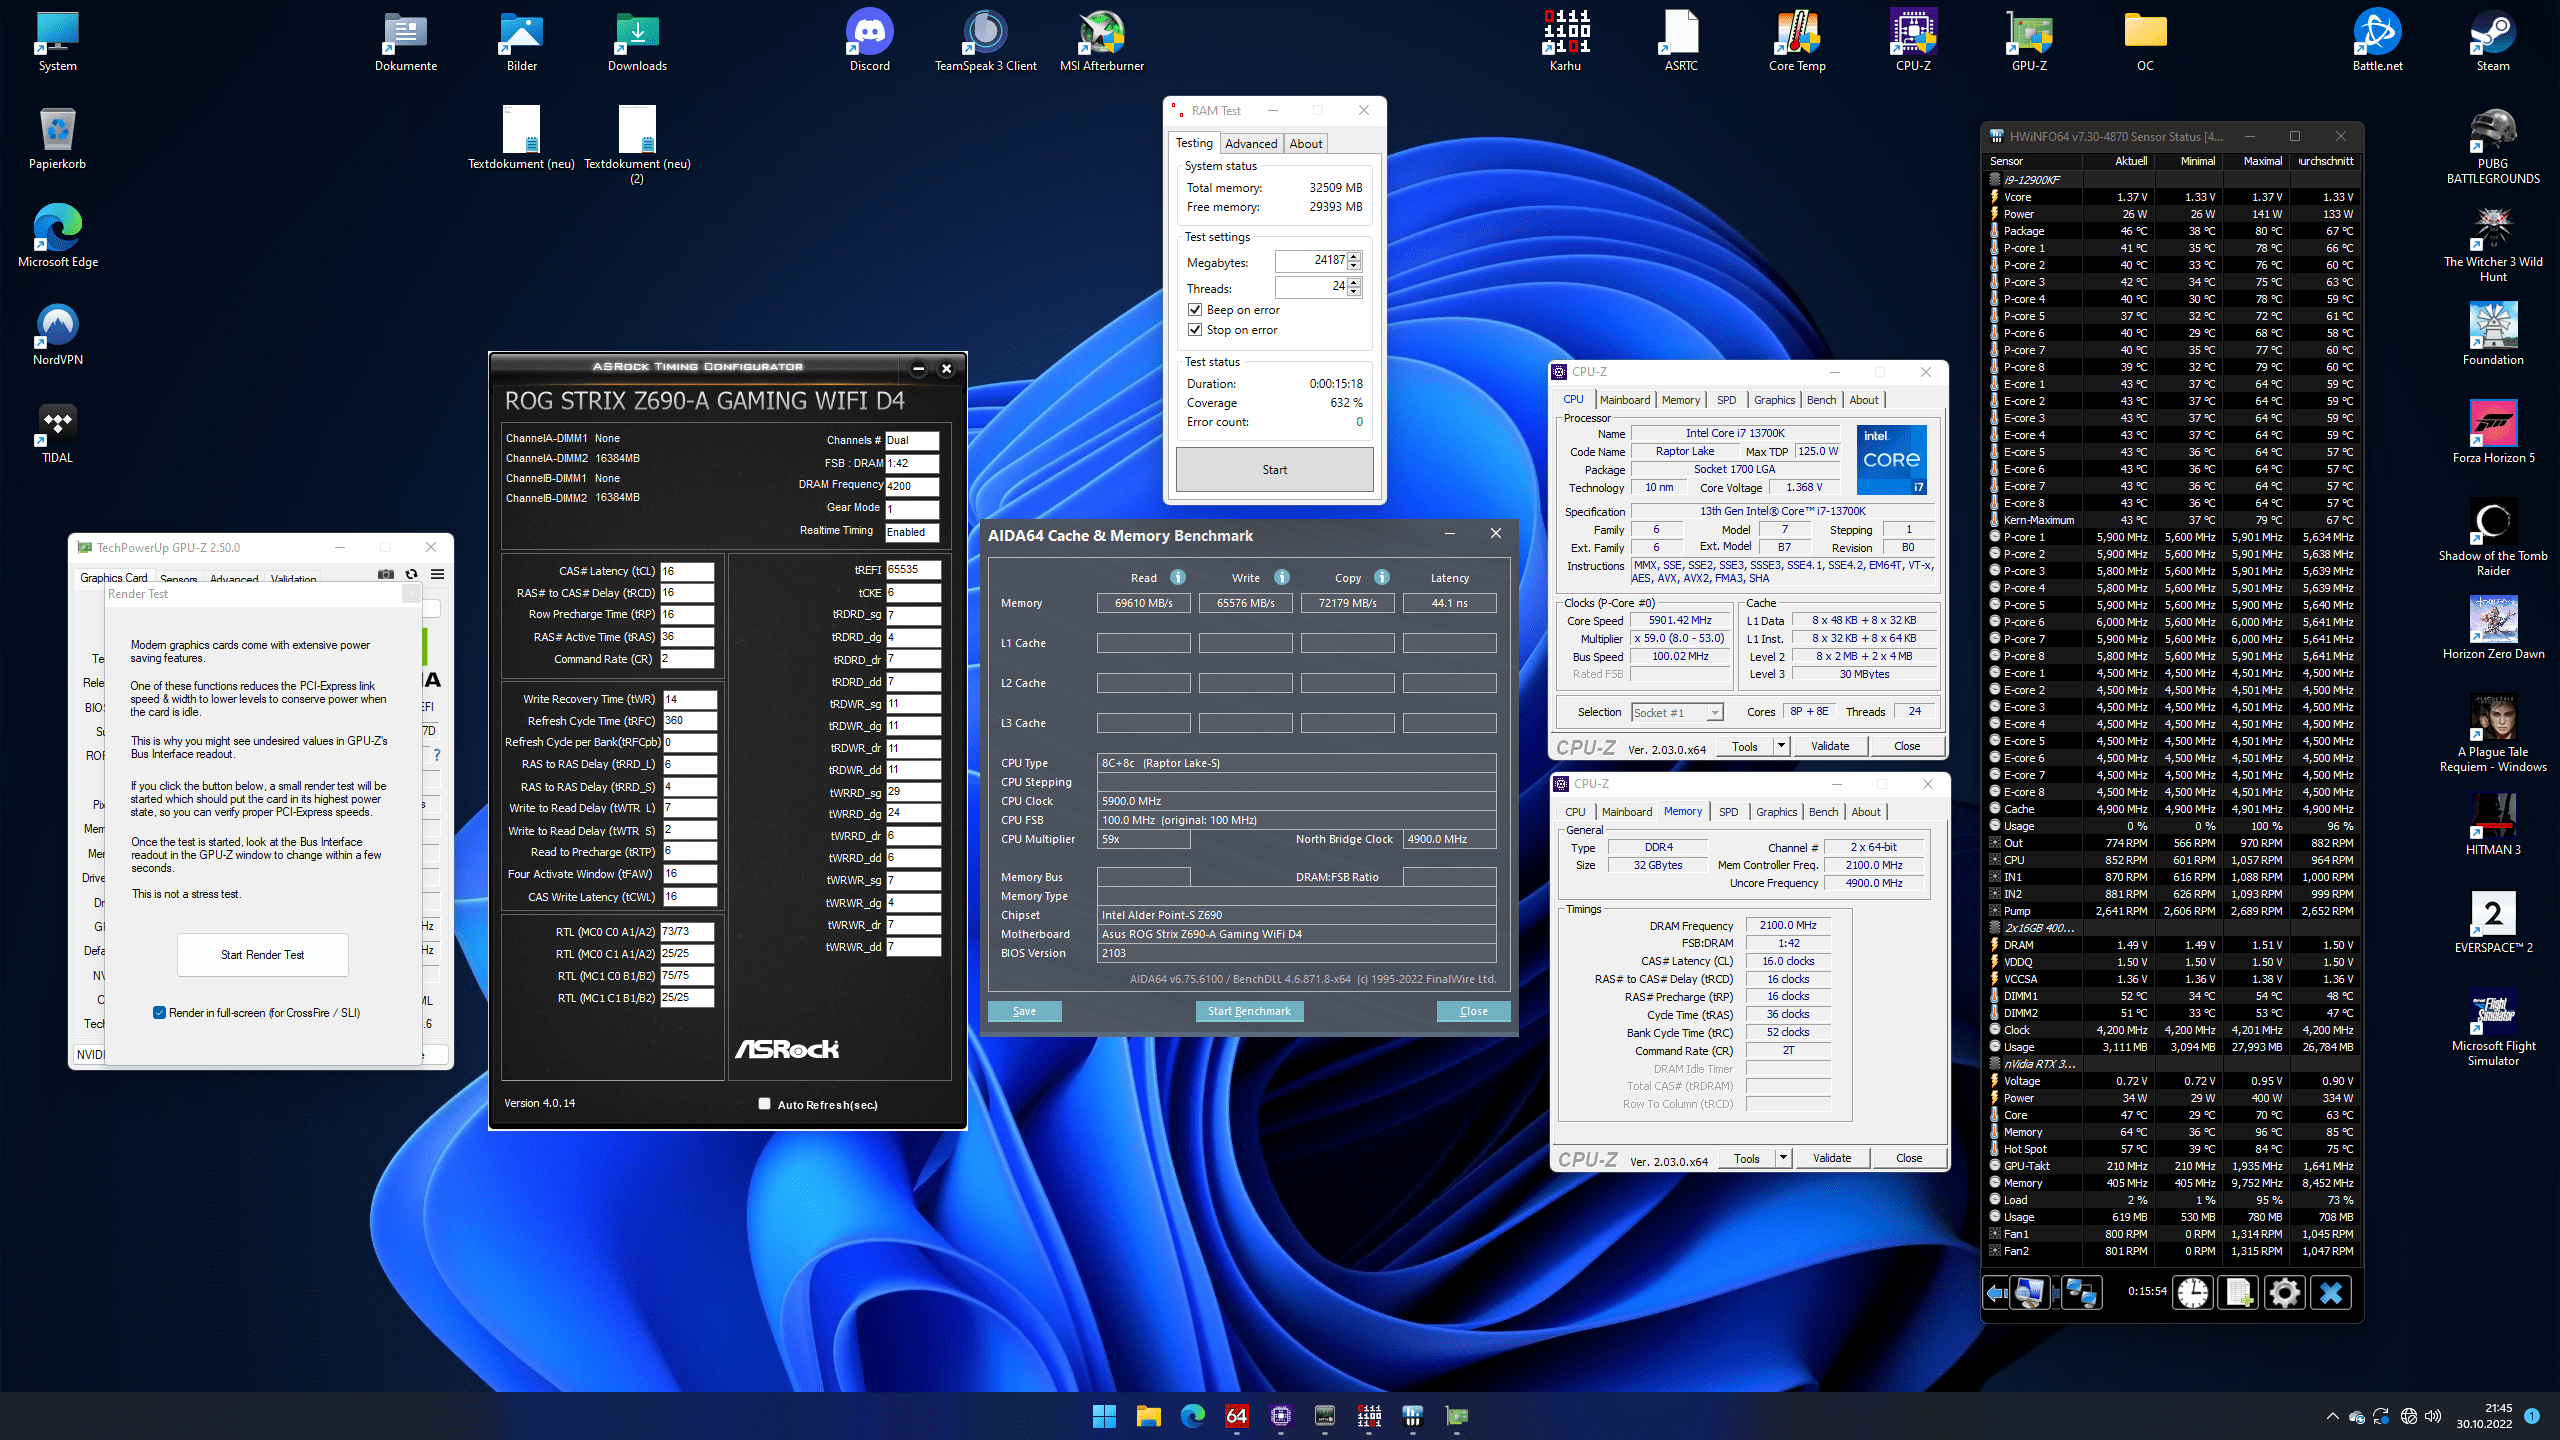Toggle Stop on error checkbox
The image size is (2560, 1440).
click(1195, 330)
